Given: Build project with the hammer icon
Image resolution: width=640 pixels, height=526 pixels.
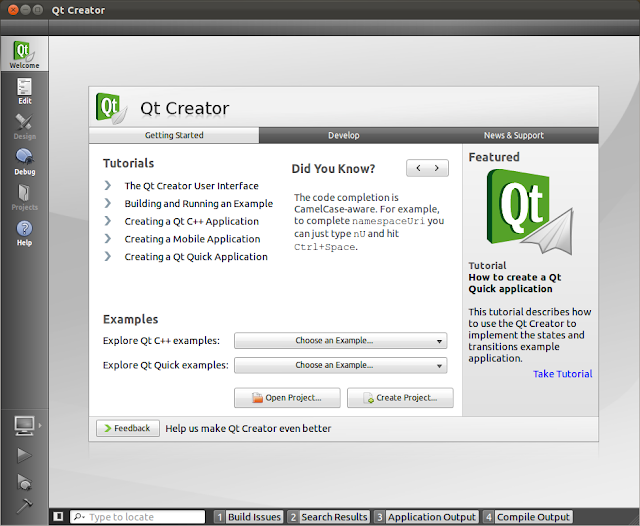Looking at the screenshot, I should coord(24,506).
